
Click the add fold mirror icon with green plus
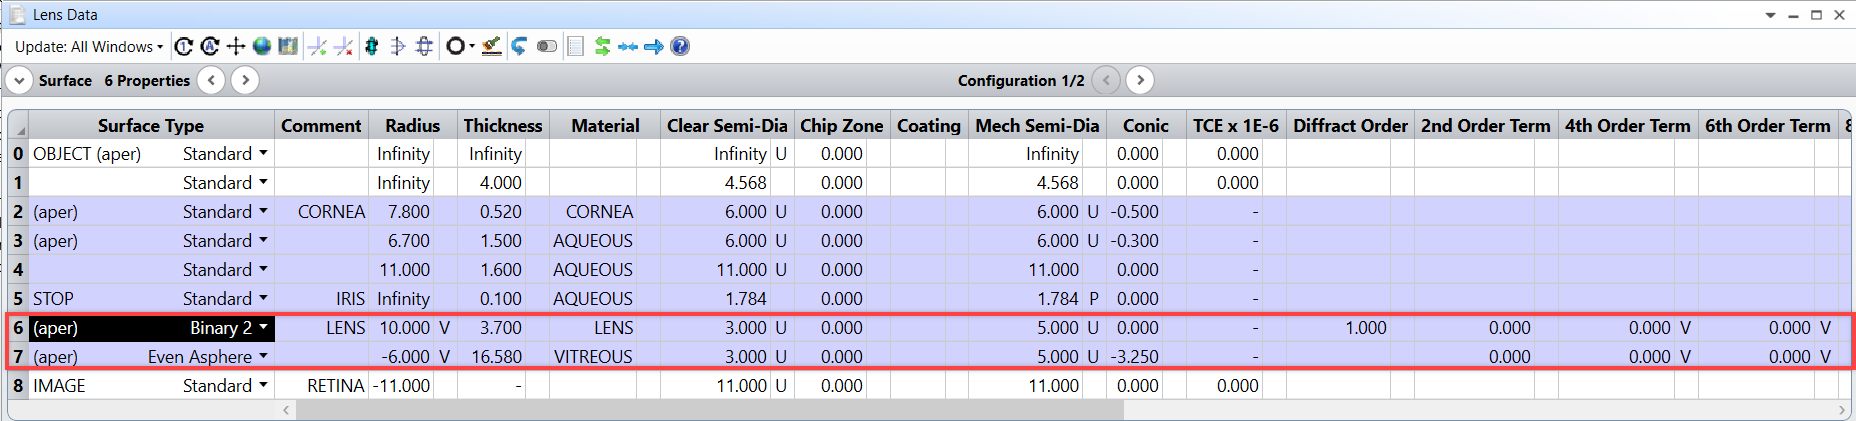(x=318, y=46)
